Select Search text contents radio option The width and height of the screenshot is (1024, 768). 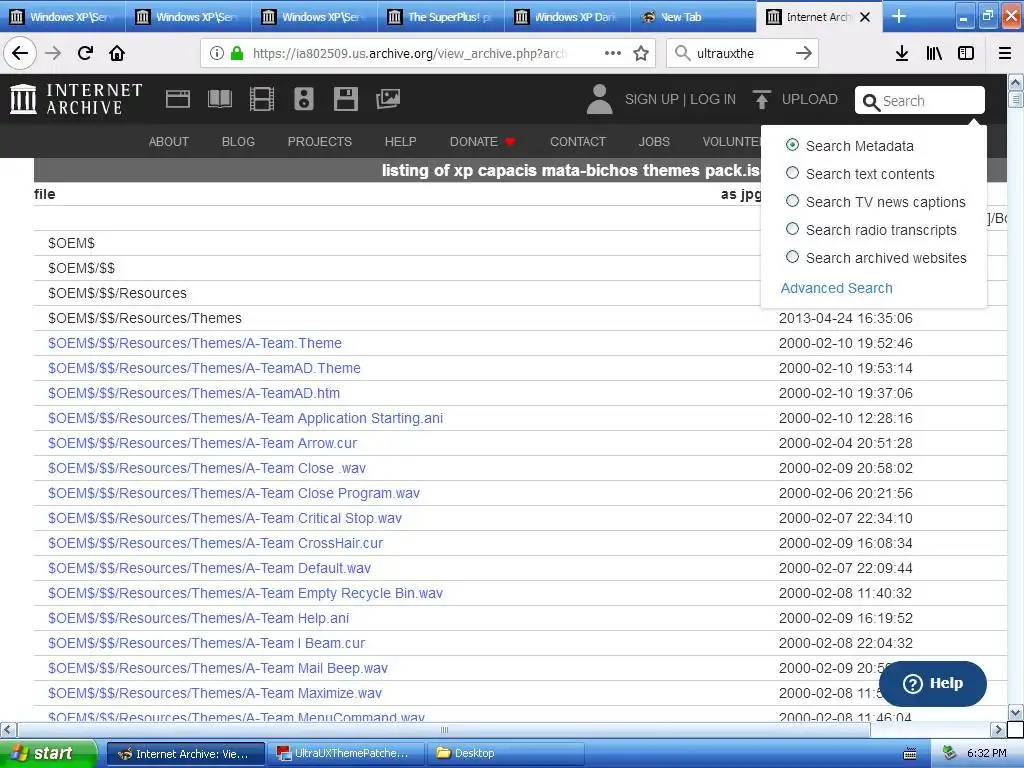pyautogui.click(x=792, y=173)
